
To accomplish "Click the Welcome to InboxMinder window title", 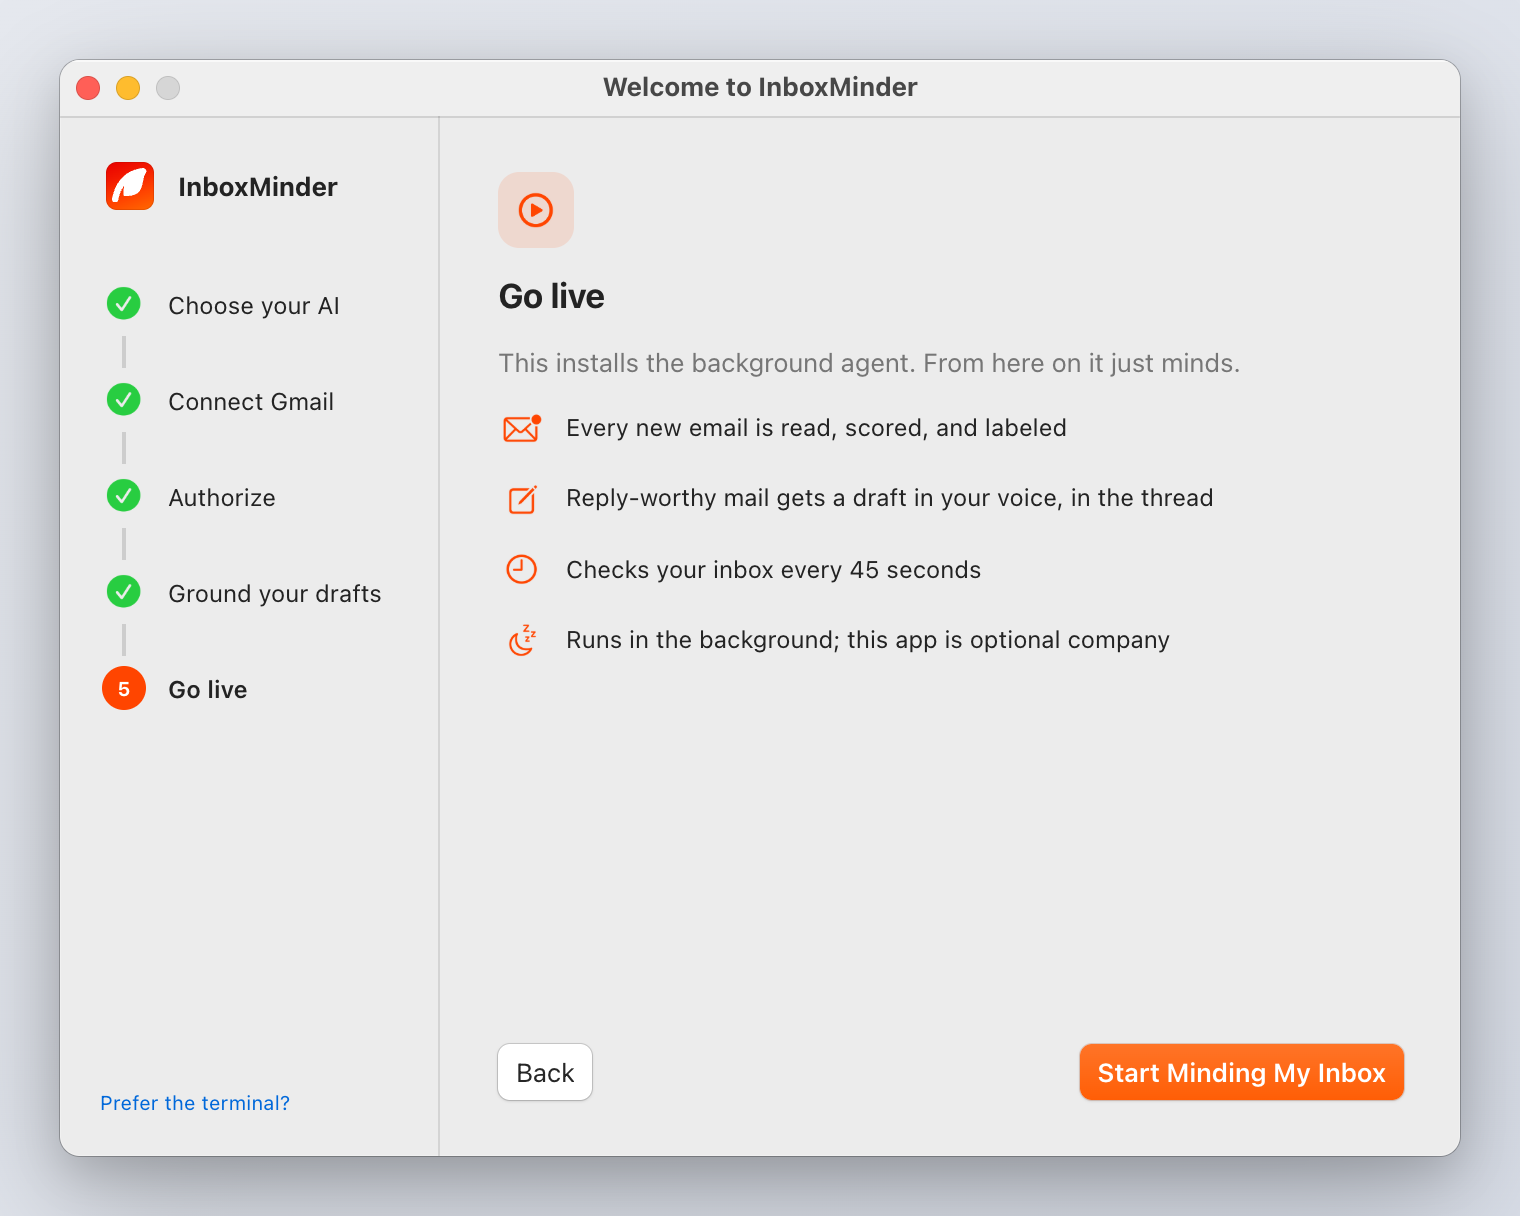I will coord(760,87).
